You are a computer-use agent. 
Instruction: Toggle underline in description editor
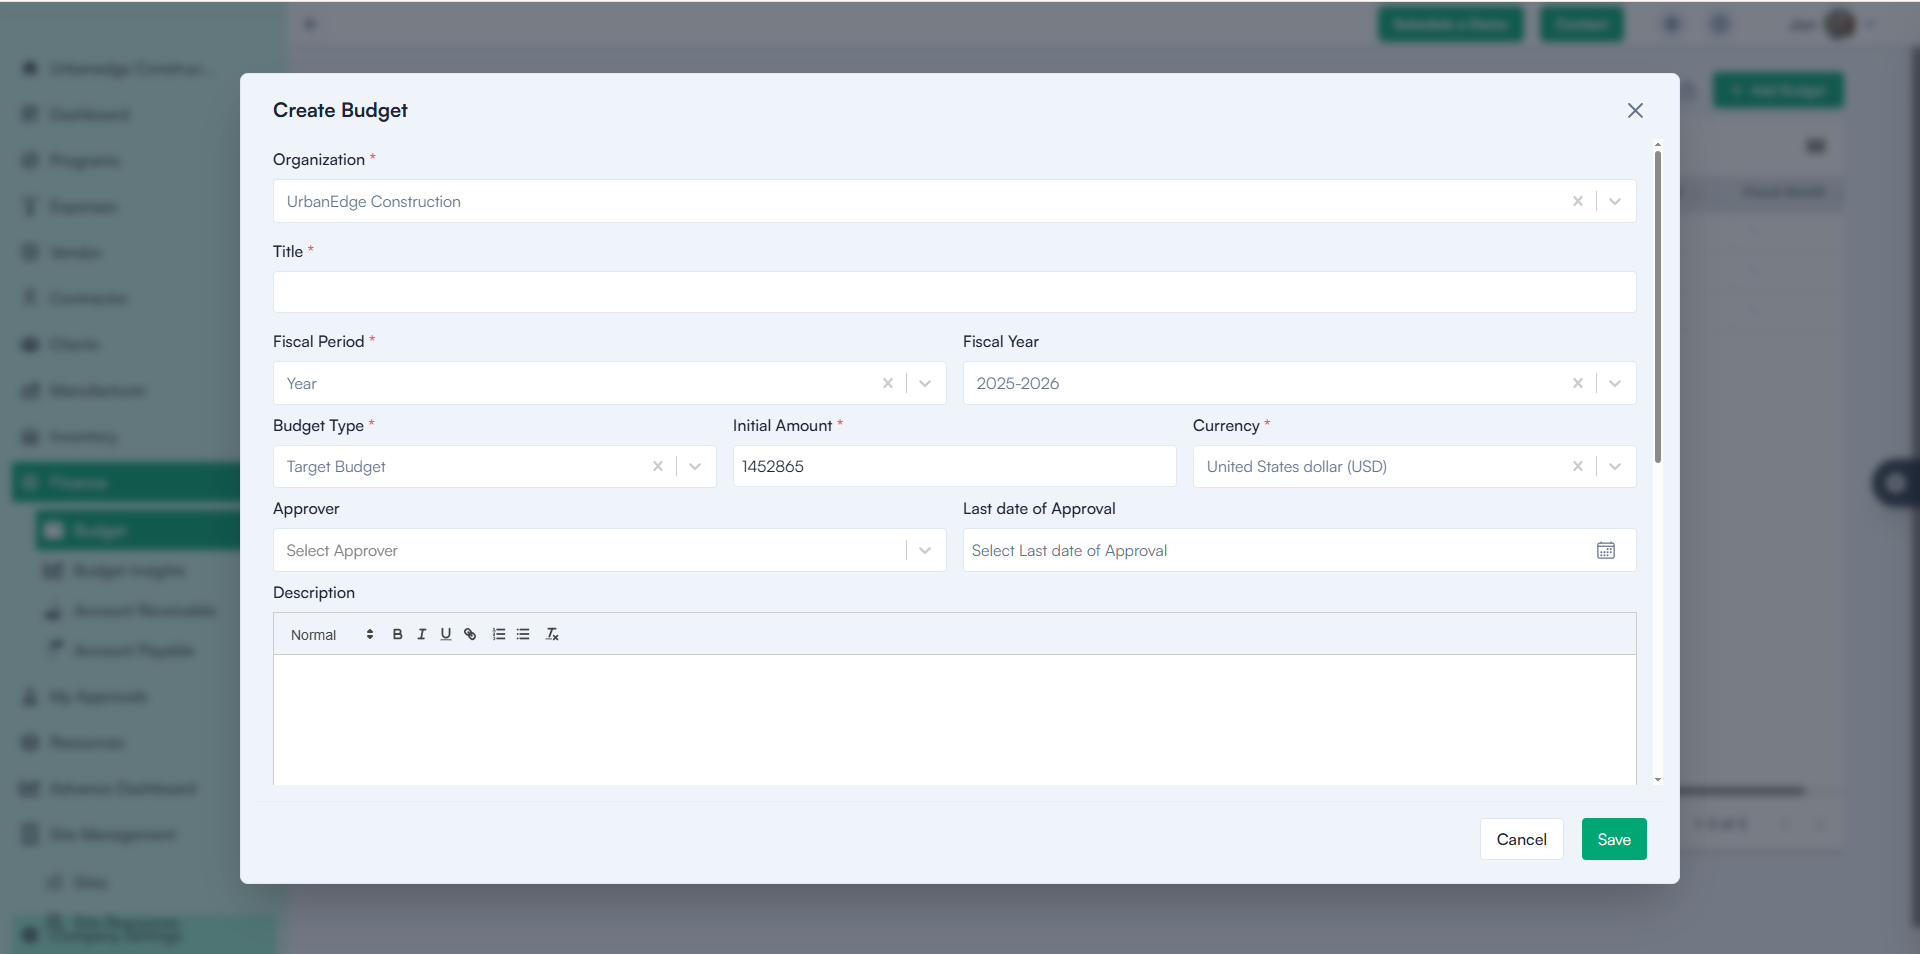point(445,634)
